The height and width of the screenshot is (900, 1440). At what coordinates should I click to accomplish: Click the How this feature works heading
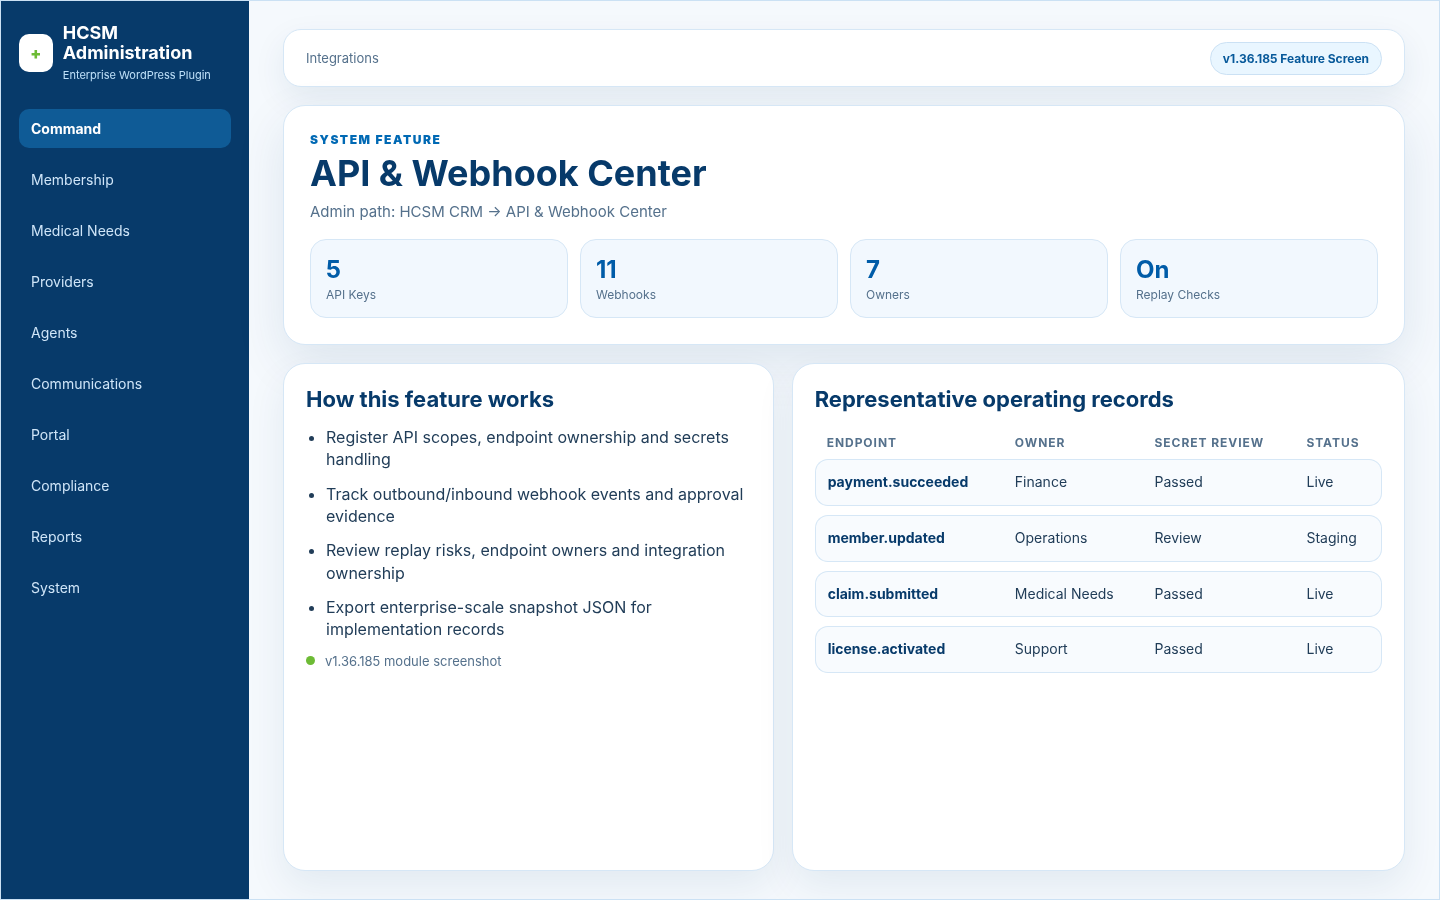pos(430,400)
